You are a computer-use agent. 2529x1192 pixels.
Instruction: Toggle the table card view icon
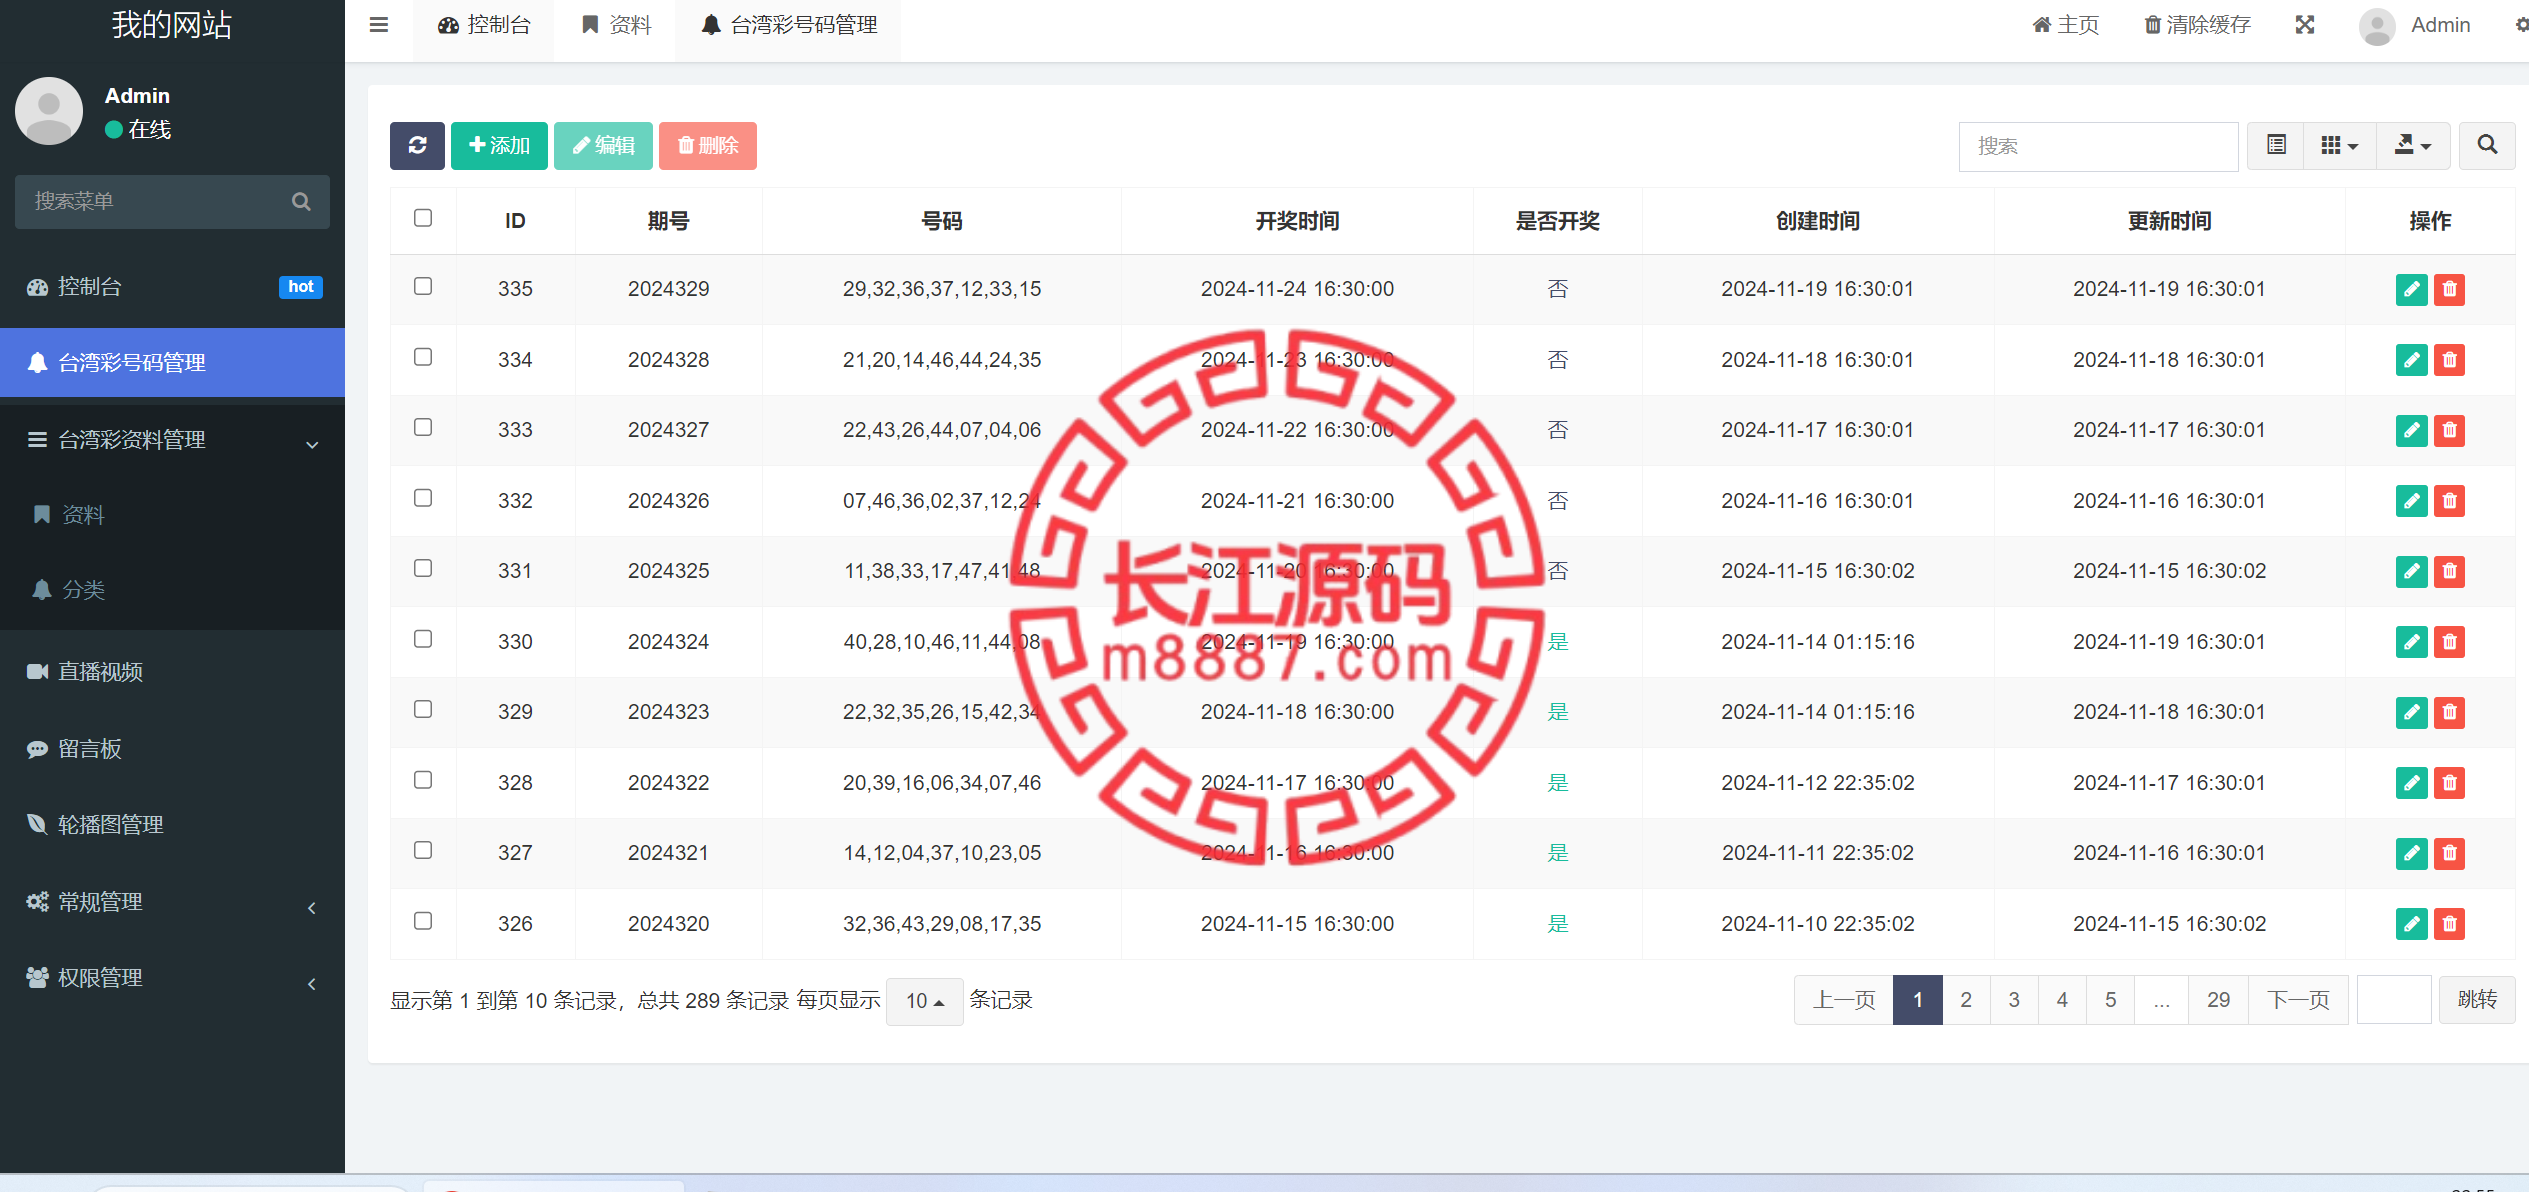click(x=2276, y=146)
